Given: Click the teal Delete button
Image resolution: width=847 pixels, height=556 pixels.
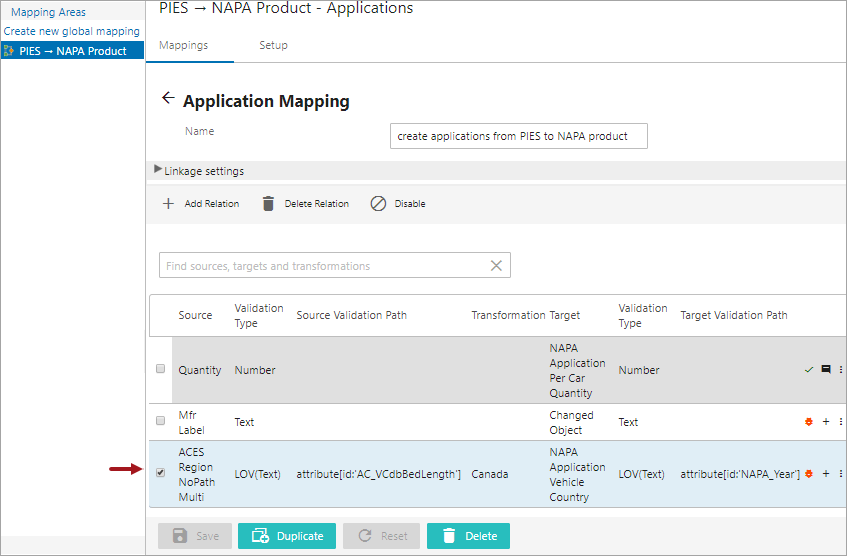Looking at the screenshot, I should point(468,536).
